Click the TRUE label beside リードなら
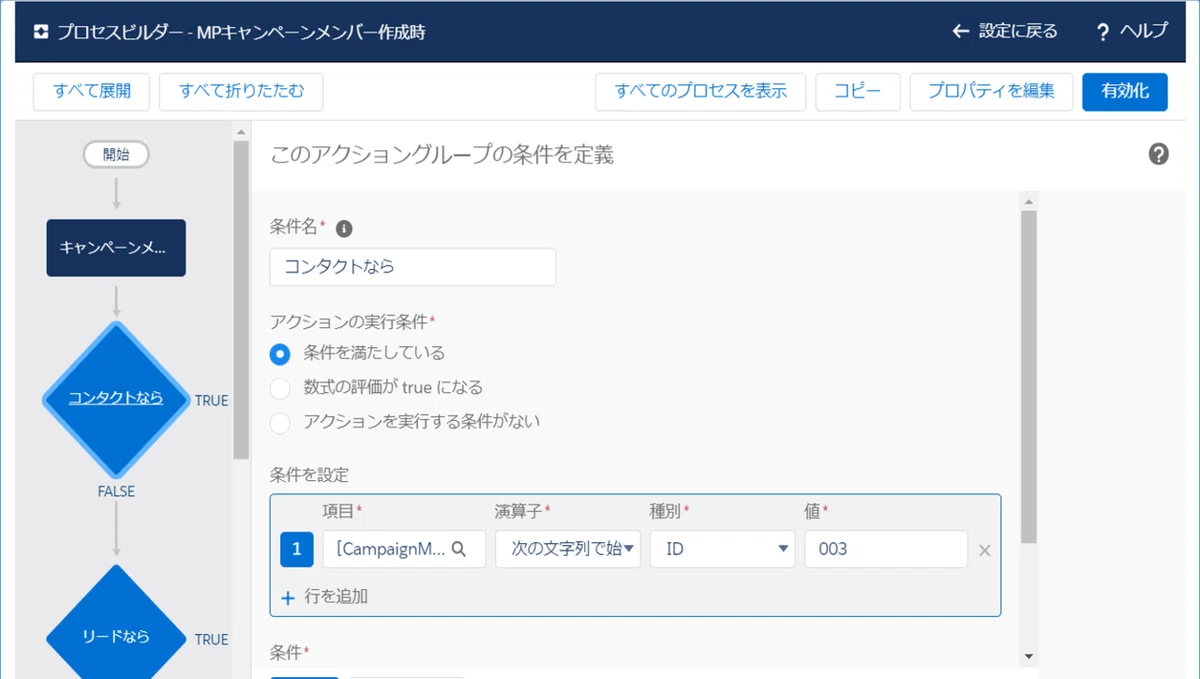Viewport: 1200px width, 679px height. point(211,639)
